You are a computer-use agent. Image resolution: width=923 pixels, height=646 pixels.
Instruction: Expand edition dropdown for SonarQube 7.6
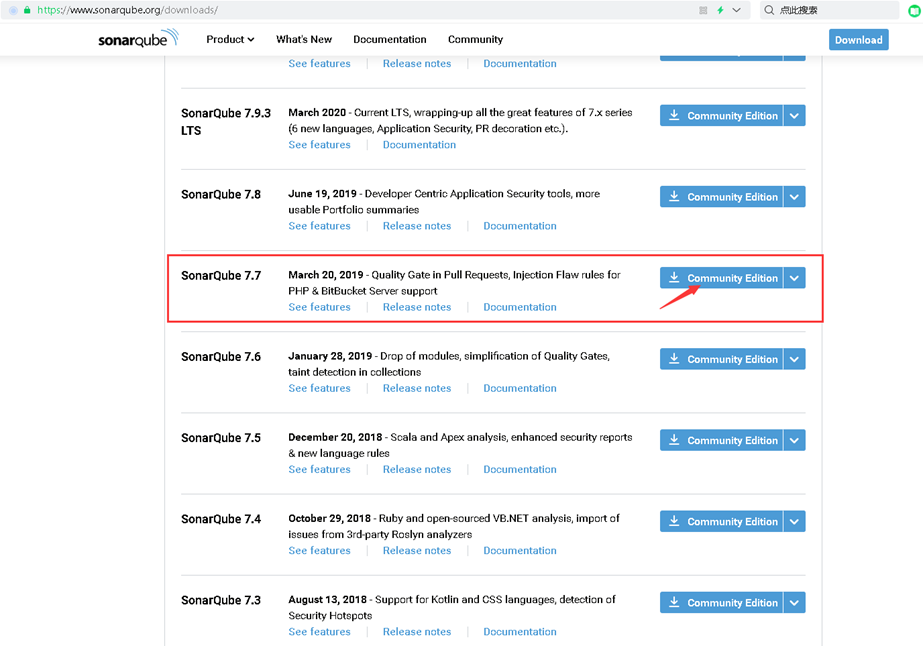pos(795,360)
